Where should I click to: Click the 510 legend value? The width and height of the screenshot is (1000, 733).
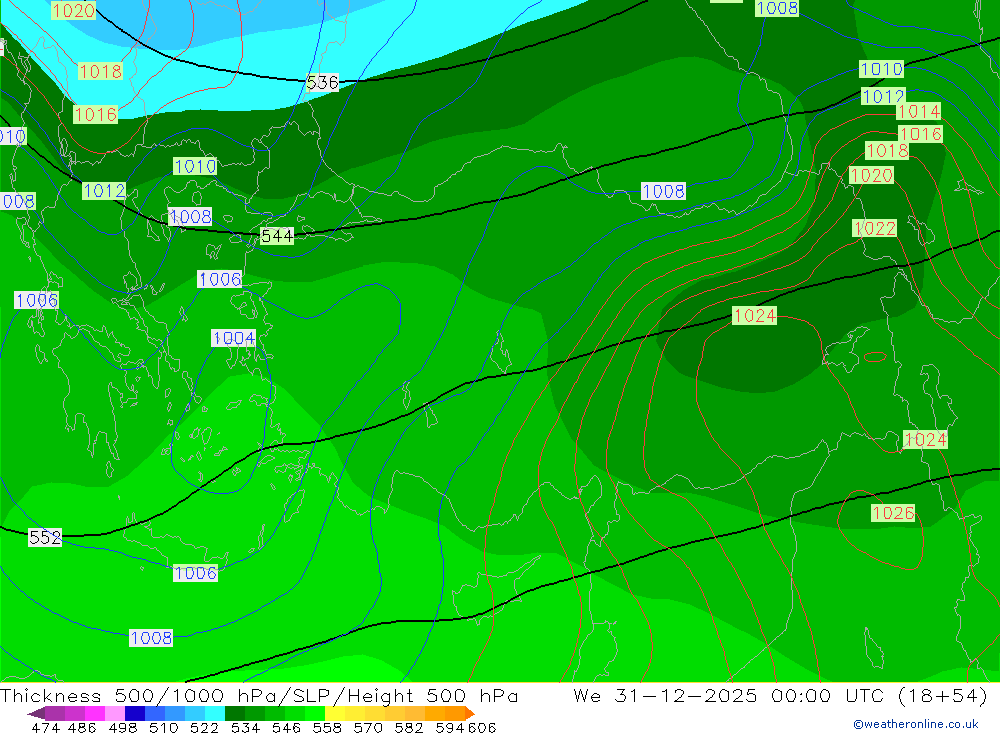(x=163, y=727)
